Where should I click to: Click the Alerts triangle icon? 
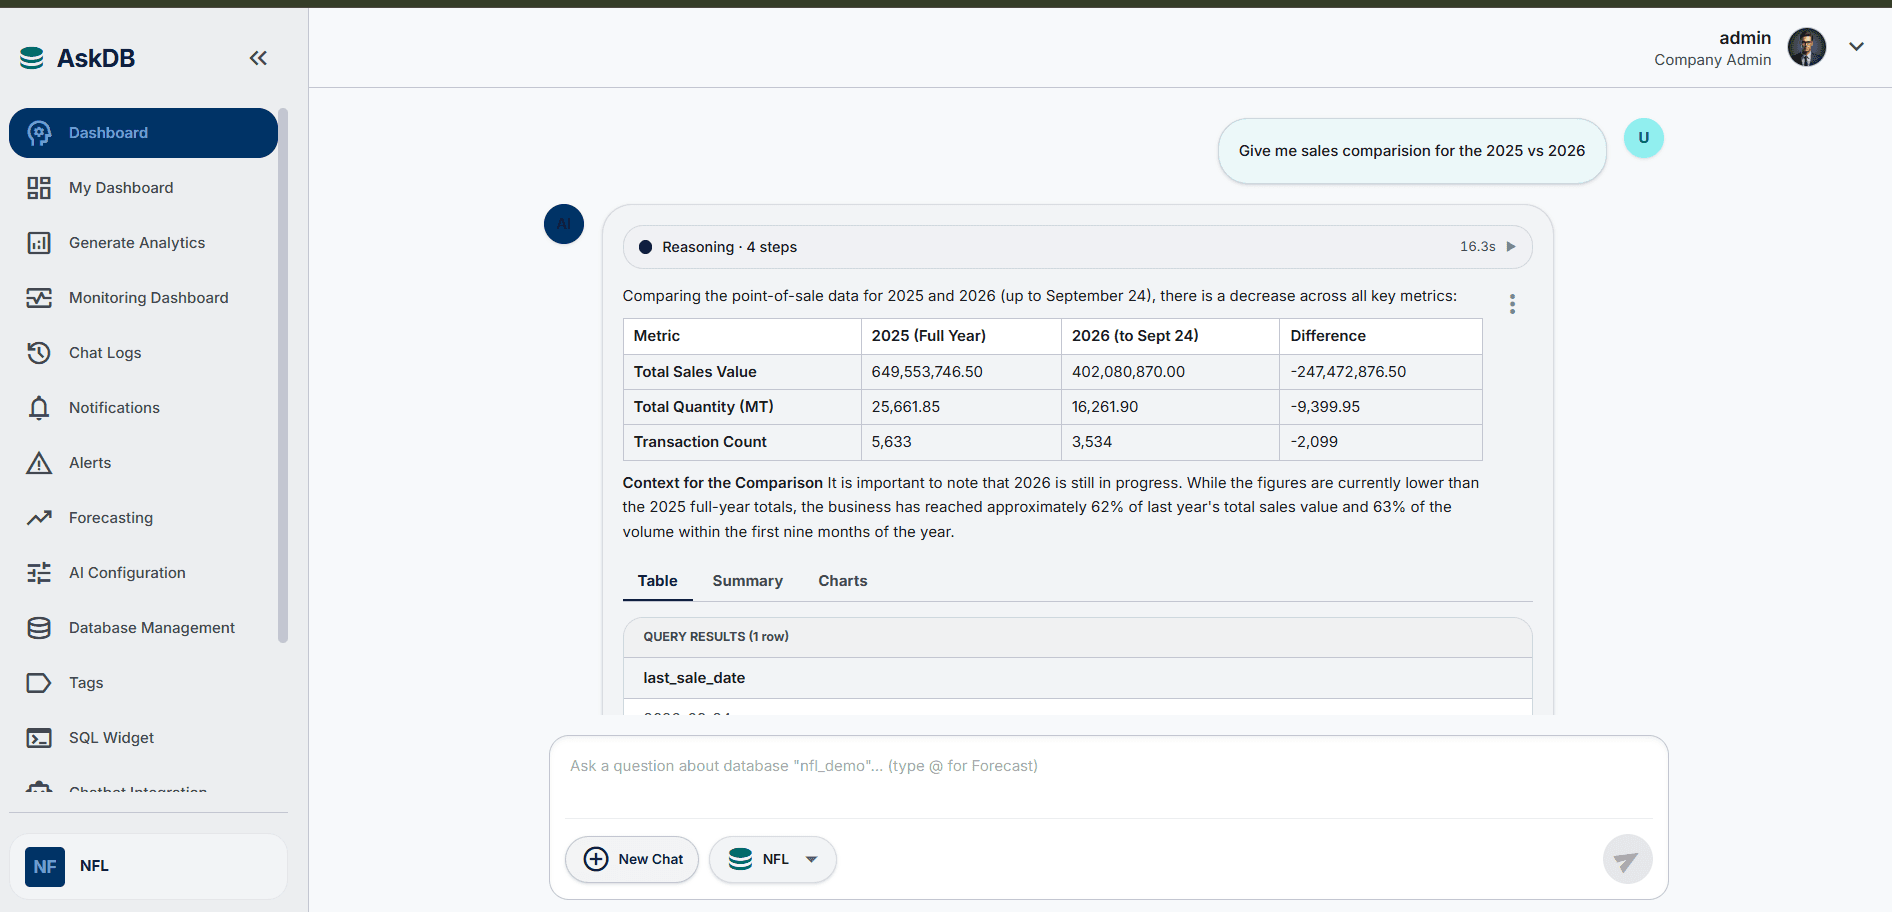click(x=39, y=463)
